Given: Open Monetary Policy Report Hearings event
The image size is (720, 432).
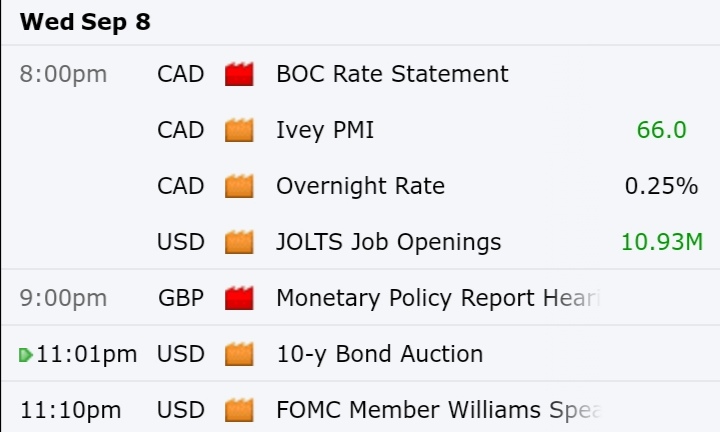Looking at the screenshot, I should [439, 298].
